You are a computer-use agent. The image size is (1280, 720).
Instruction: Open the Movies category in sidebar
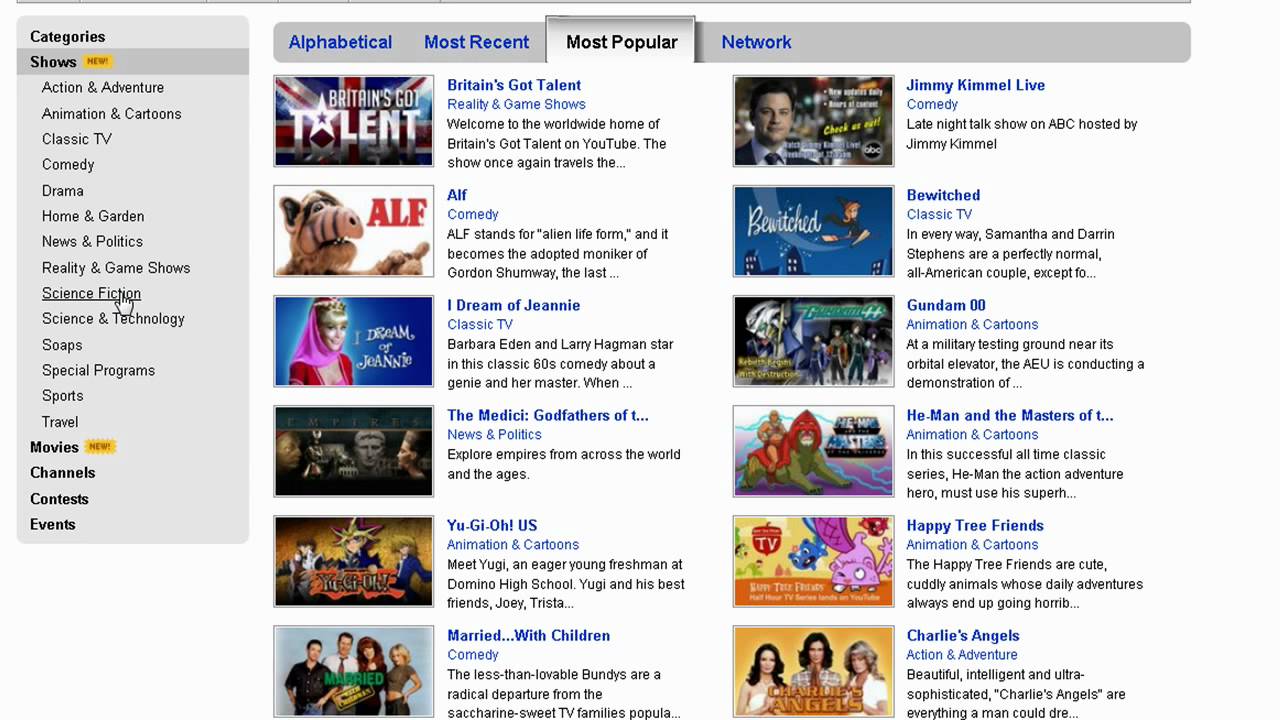pyautogui.click(x=54, y=447)
